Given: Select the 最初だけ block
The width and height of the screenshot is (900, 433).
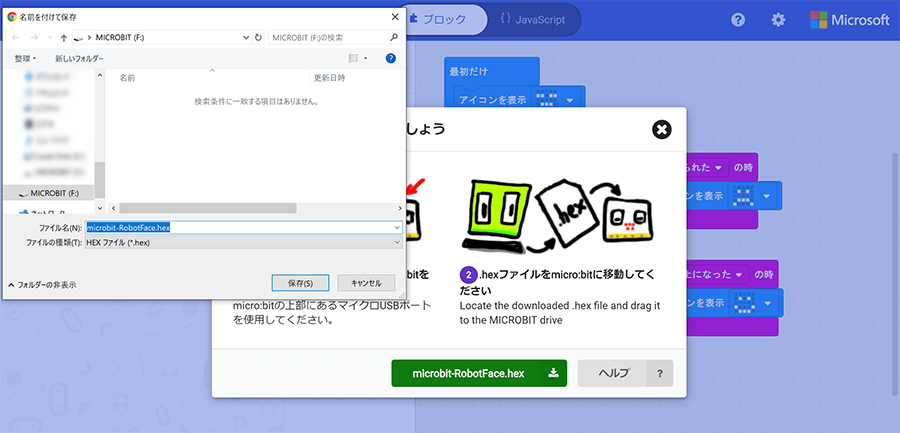Looking at the screenshot, I should point(468,72).
